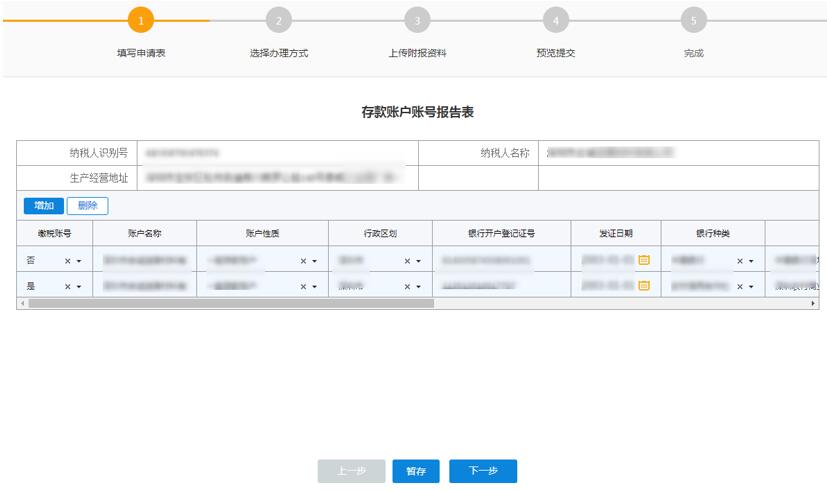Go to next step with 下一步
827x491 pixels.
pos(483,471)
